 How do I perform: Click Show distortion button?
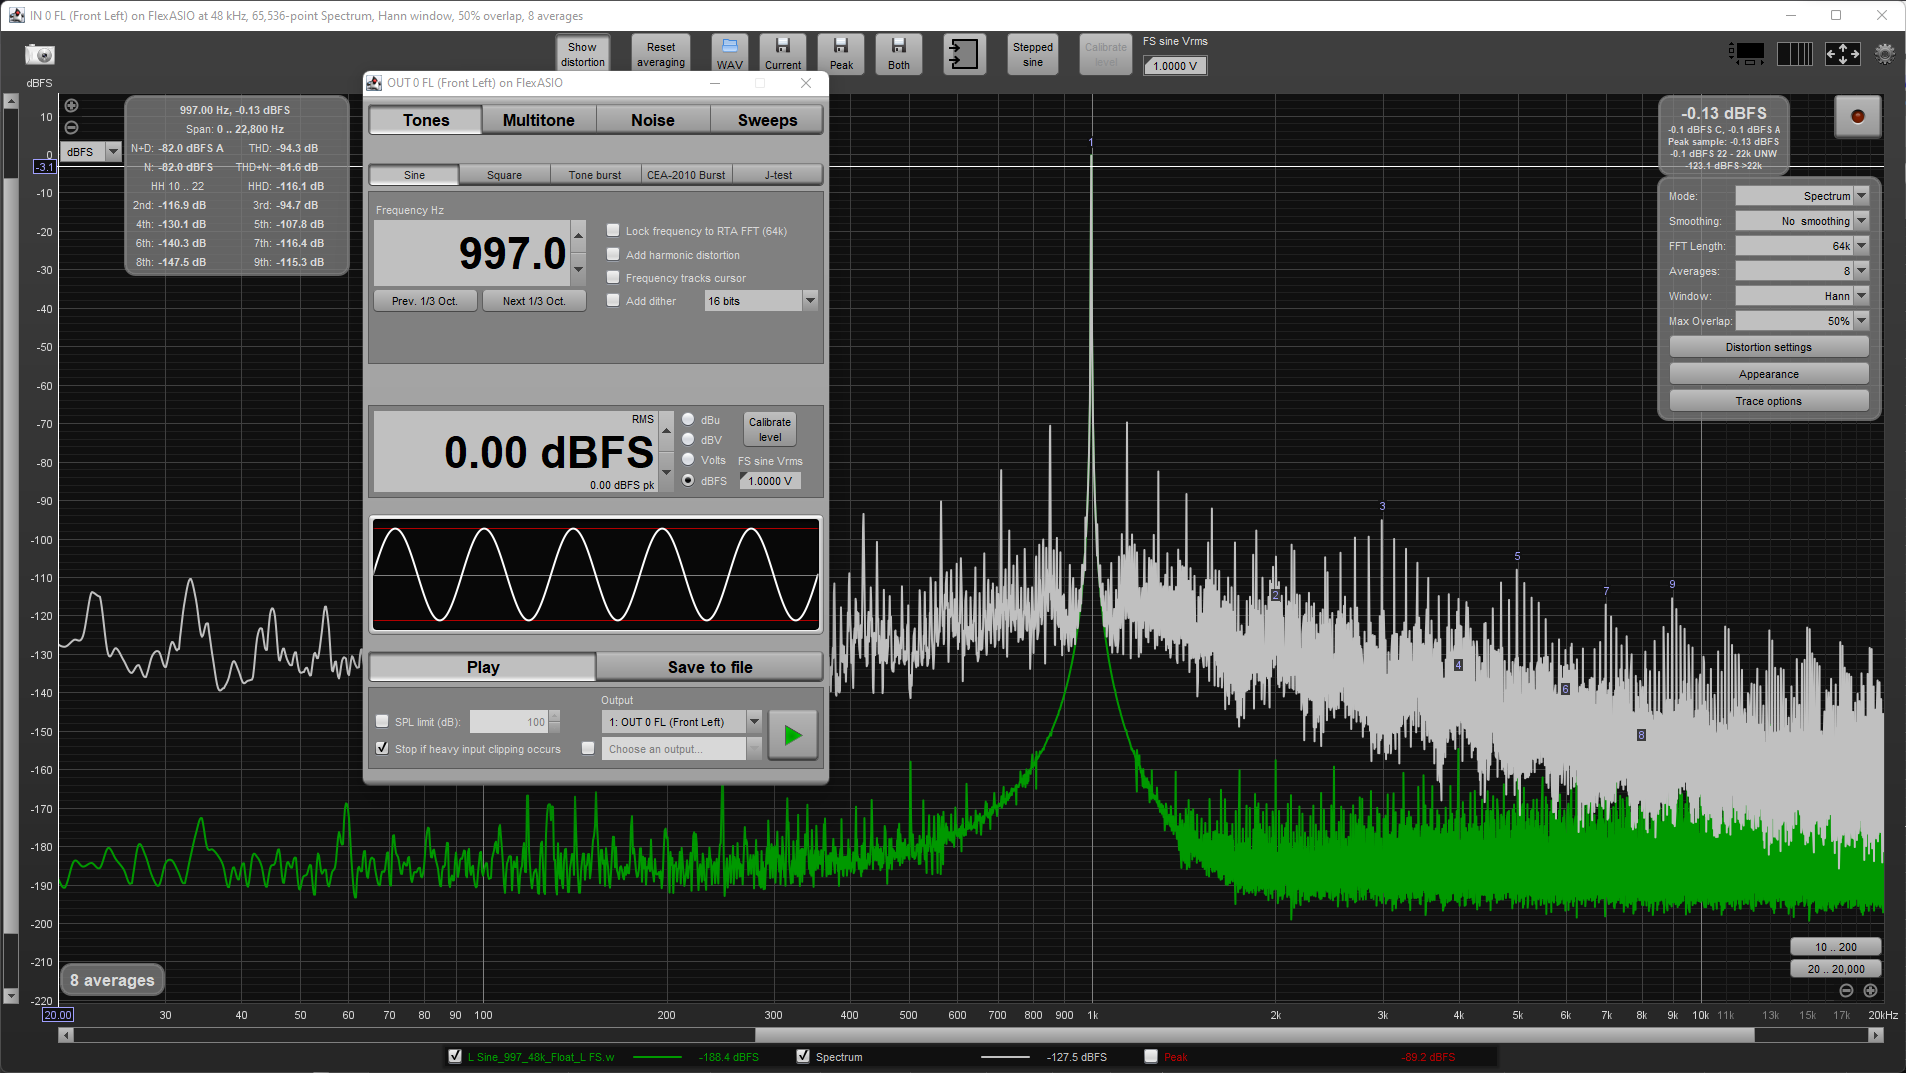click(582, 54)
